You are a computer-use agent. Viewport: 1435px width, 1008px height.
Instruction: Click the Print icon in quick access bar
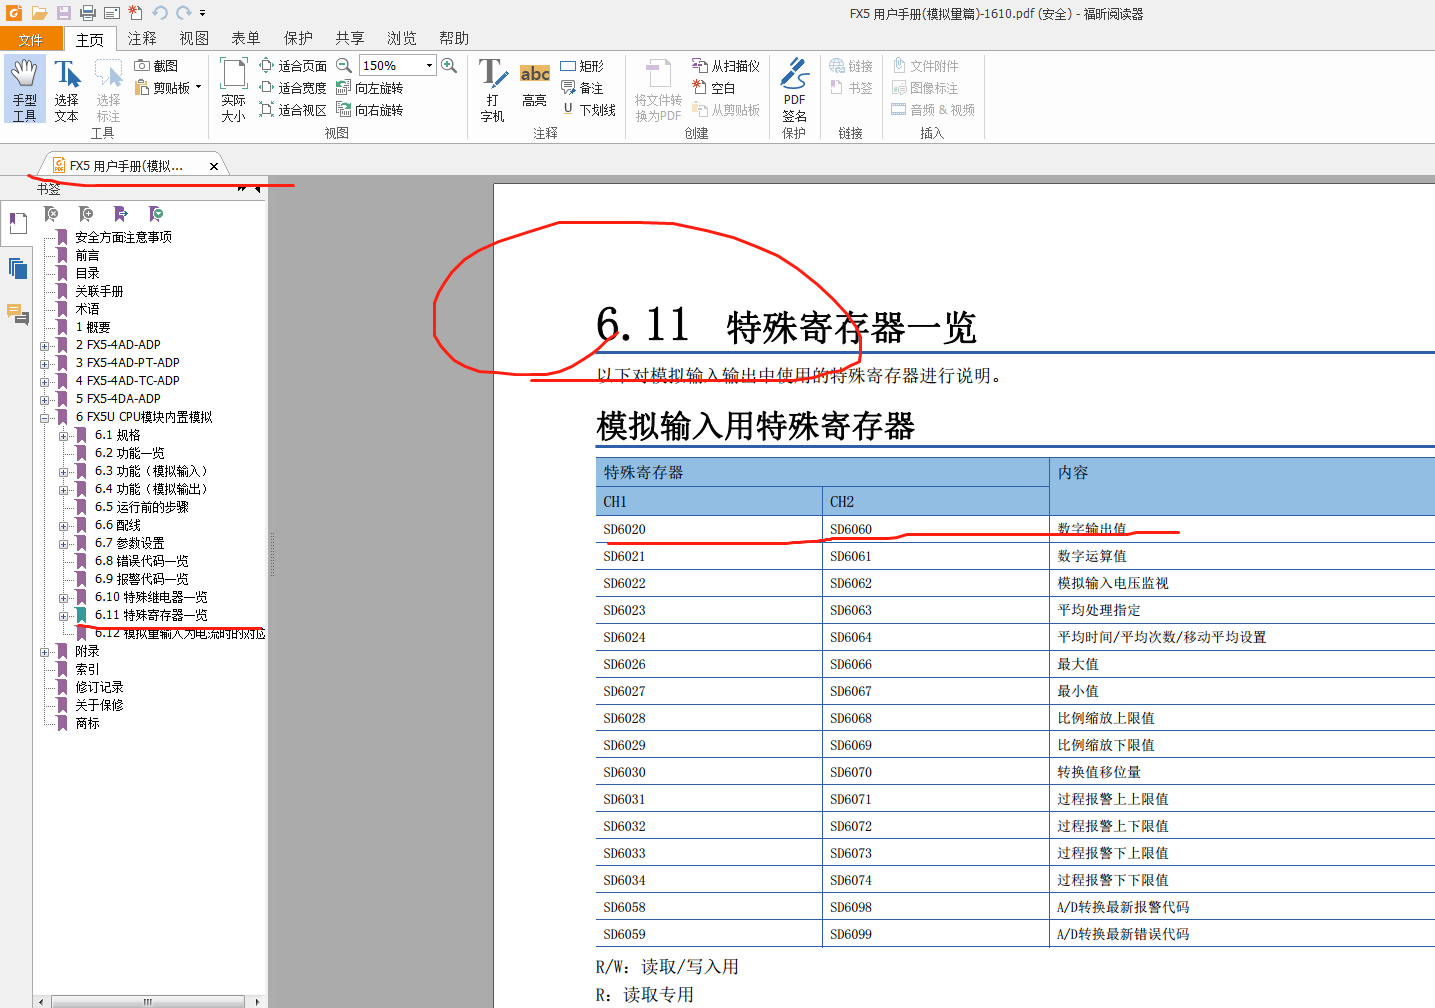point(88,13)
